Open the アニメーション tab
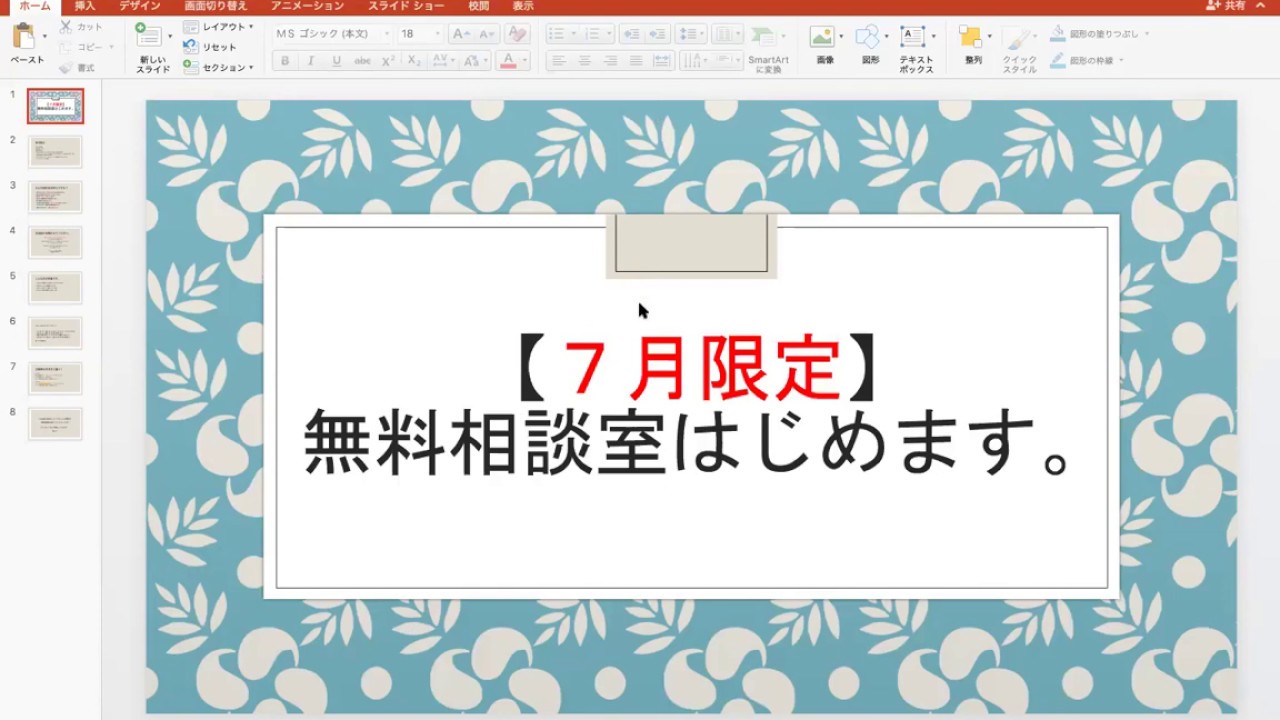 tap(307, 6)
